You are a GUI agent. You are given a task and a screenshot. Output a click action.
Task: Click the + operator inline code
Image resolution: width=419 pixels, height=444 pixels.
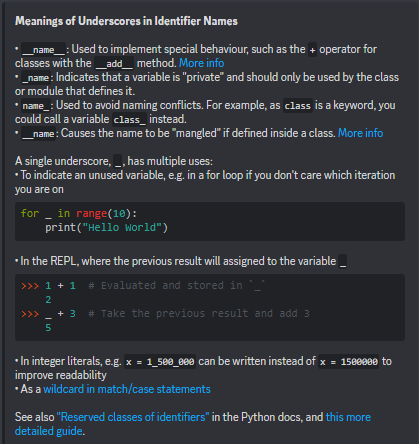pos(312,50)
